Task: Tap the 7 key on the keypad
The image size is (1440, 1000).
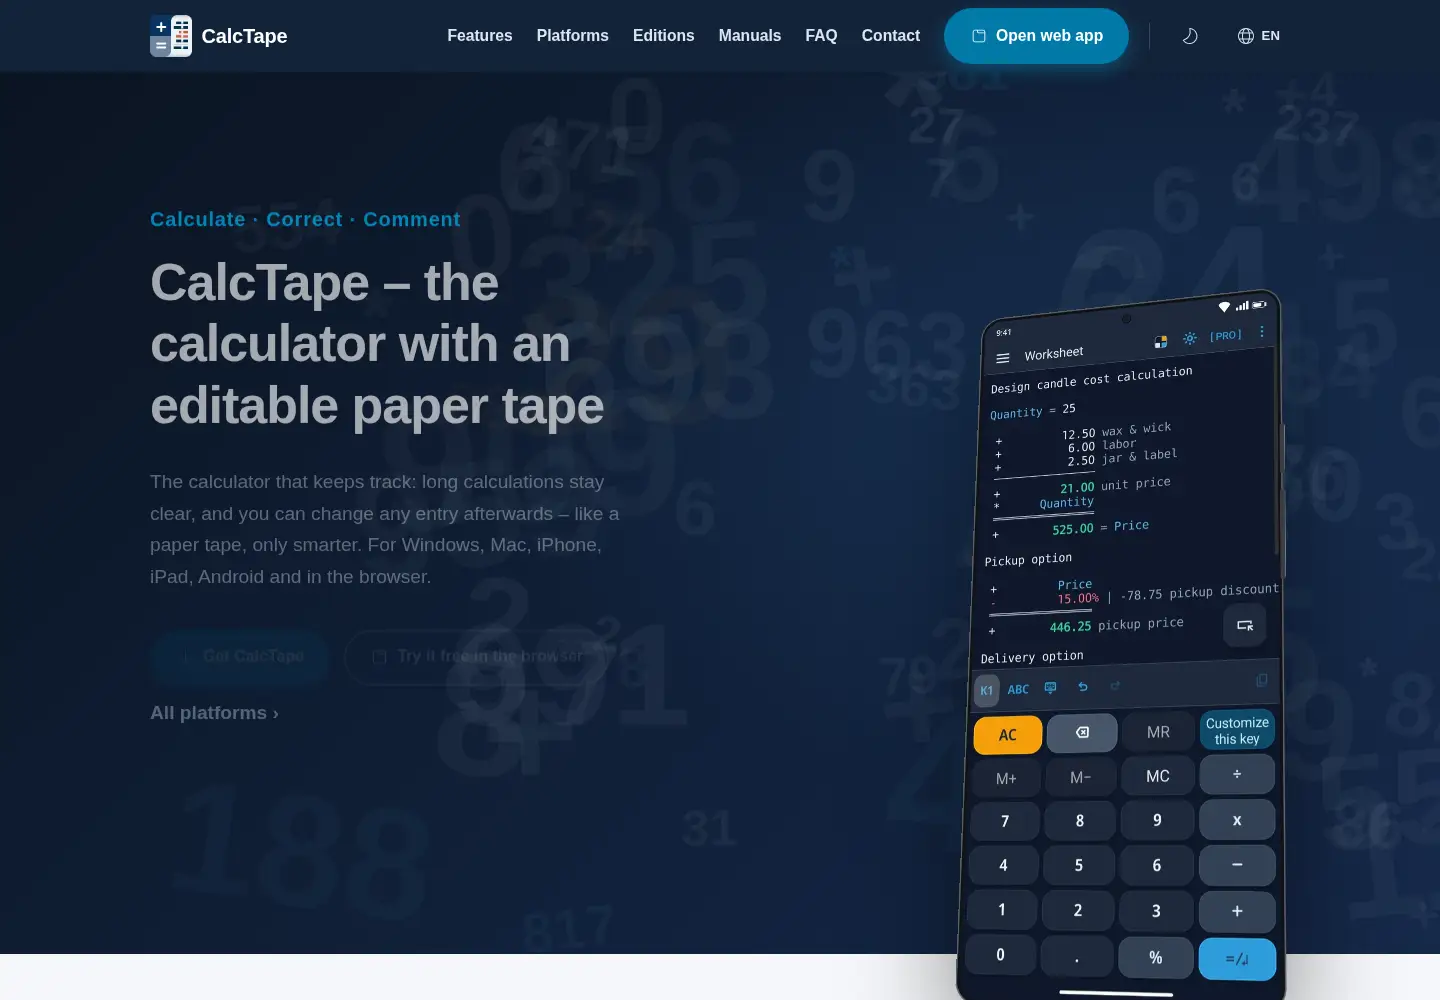Action: pos(1005,822)
